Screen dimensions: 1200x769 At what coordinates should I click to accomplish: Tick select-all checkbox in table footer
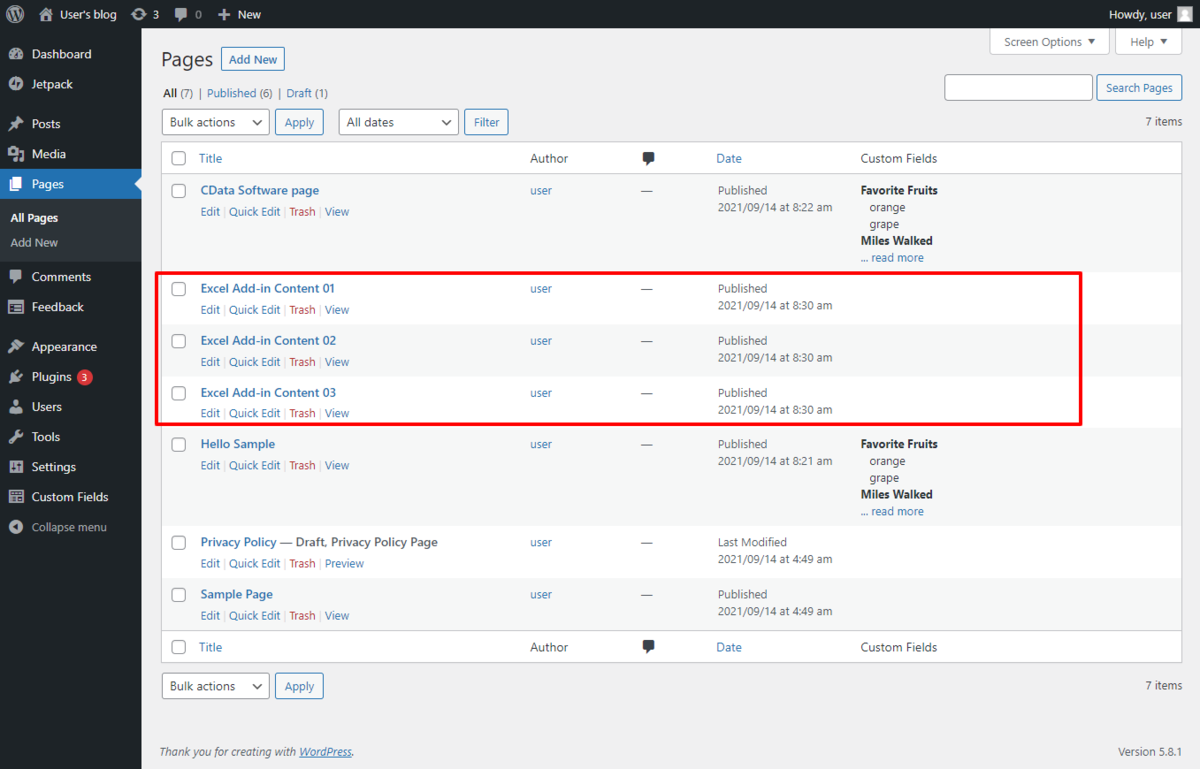point(178,647)
